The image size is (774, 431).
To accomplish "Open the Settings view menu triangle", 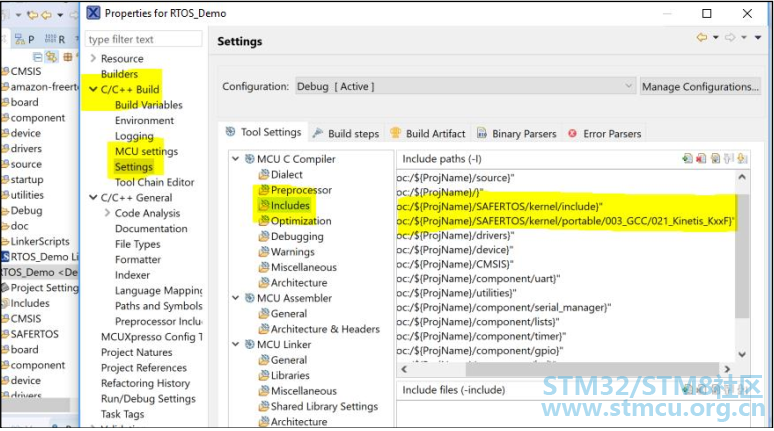I will click(758, 38).
